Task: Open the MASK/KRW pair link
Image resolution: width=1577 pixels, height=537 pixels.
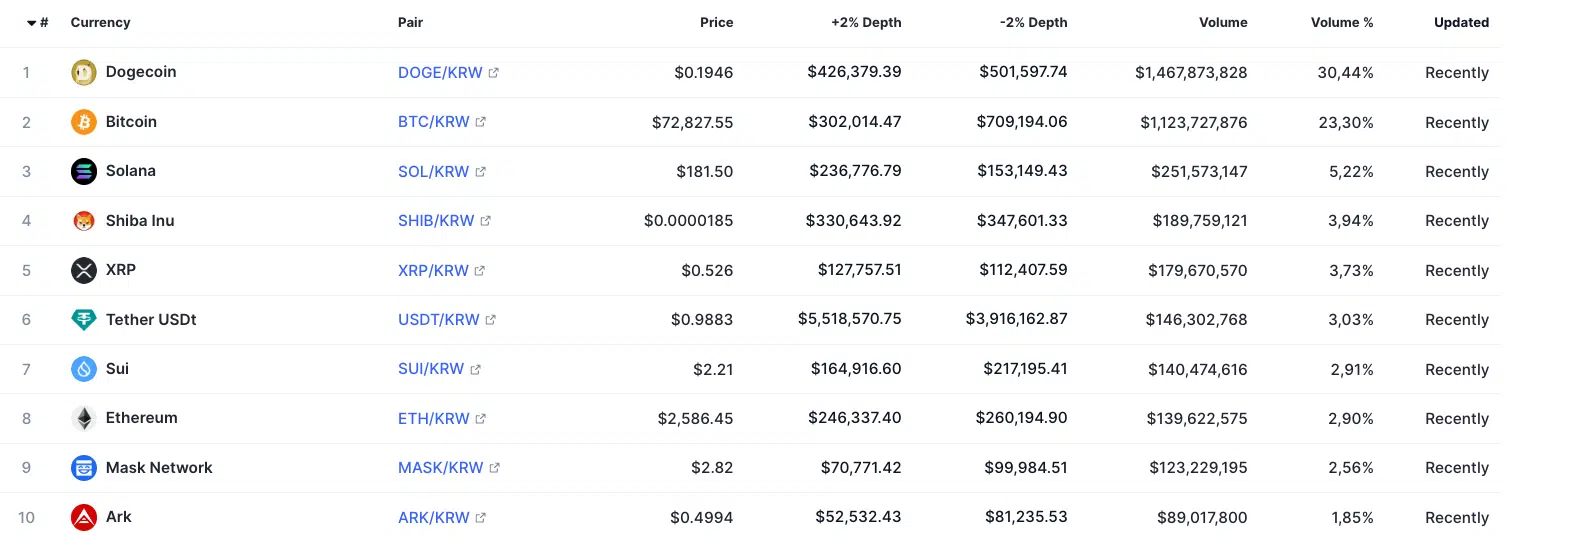Action: click(440, 468)
